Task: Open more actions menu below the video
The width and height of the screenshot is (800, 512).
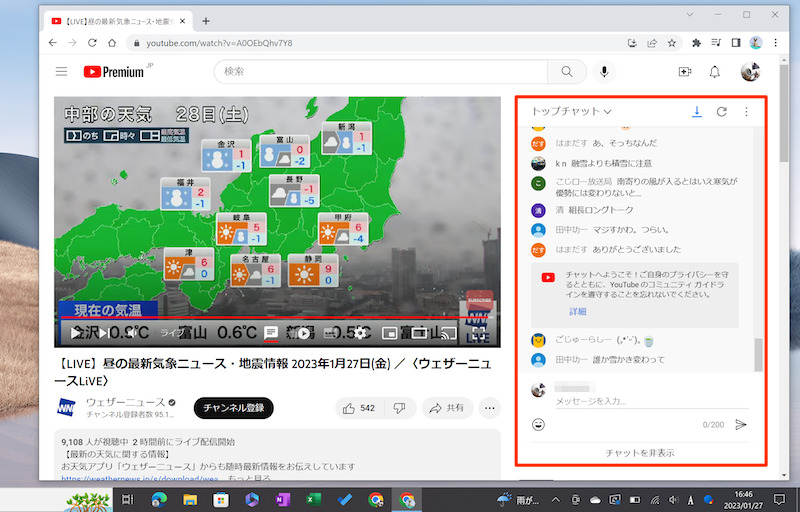Action: (489, 408)
